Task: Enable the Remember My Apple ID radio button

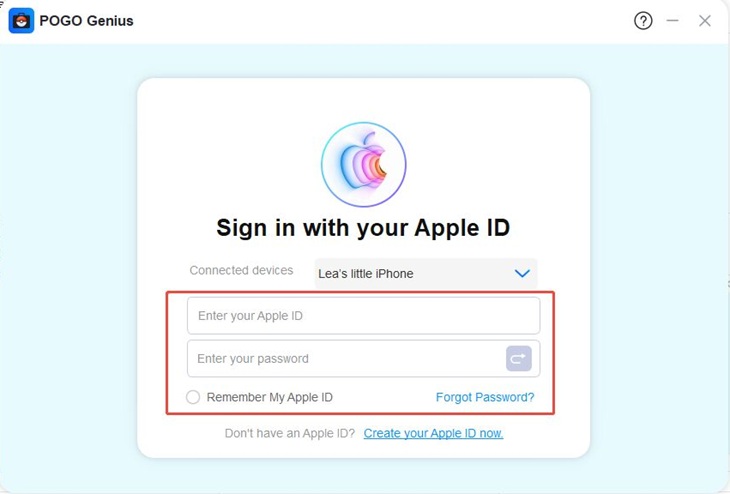Action: point(193,397)
